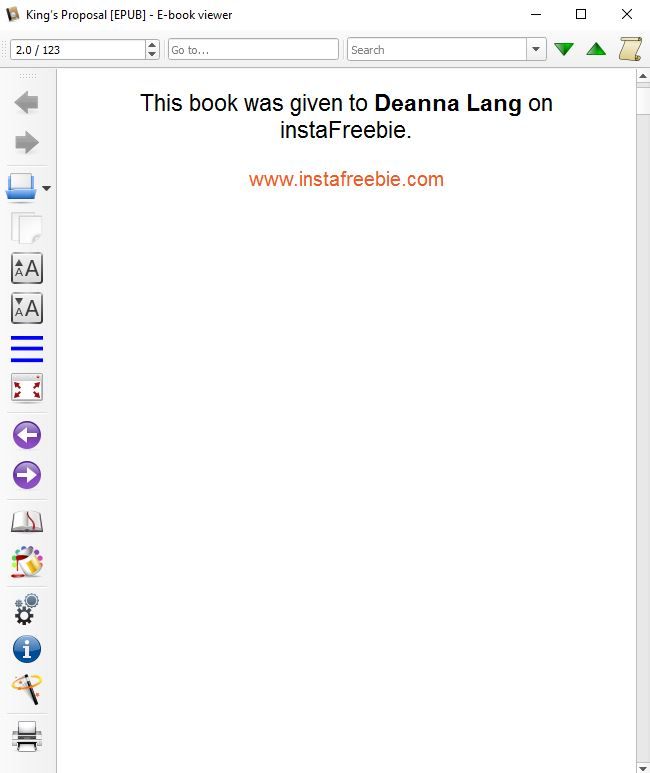The width and height of the screenshot is (650, 773).
Task: Minimize the E-book viewer window
Action: [536, 14]
